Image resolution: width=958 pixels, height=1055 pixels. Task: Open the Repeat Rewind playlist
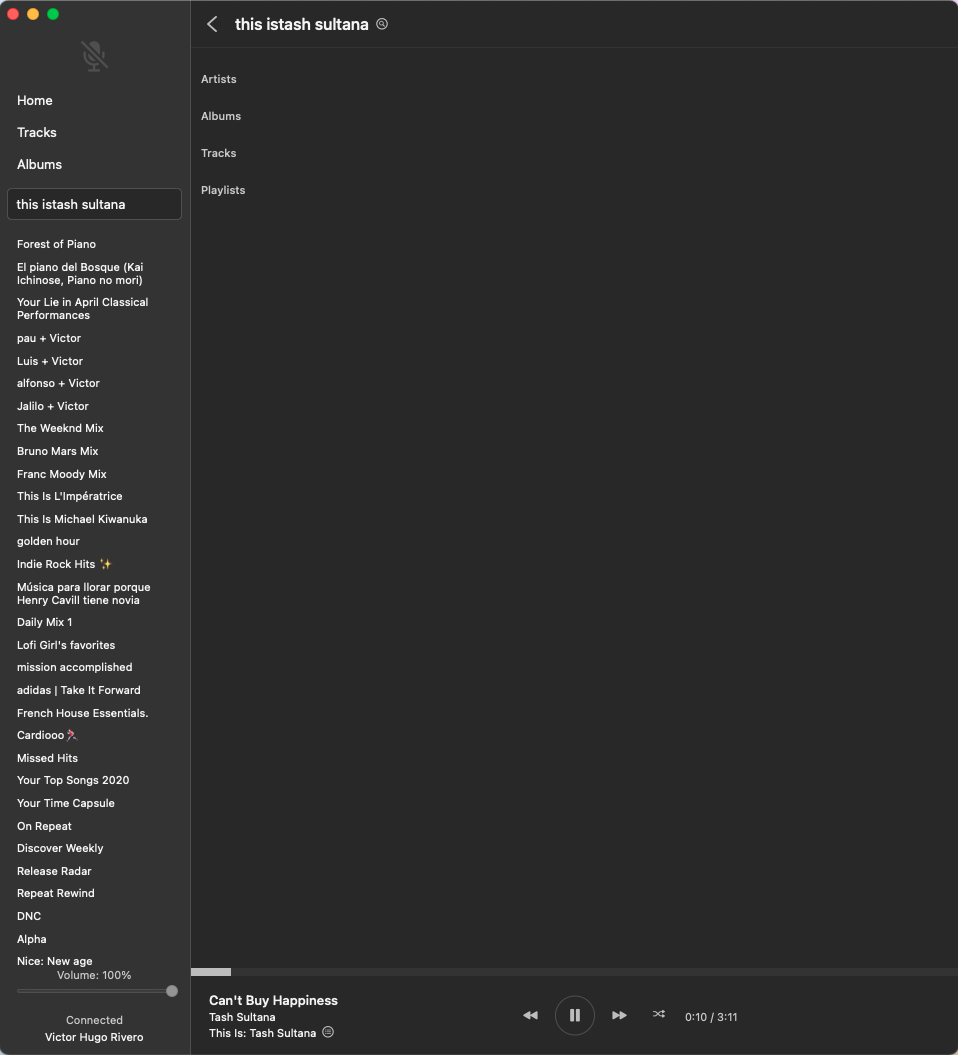(x=56, y=894)
